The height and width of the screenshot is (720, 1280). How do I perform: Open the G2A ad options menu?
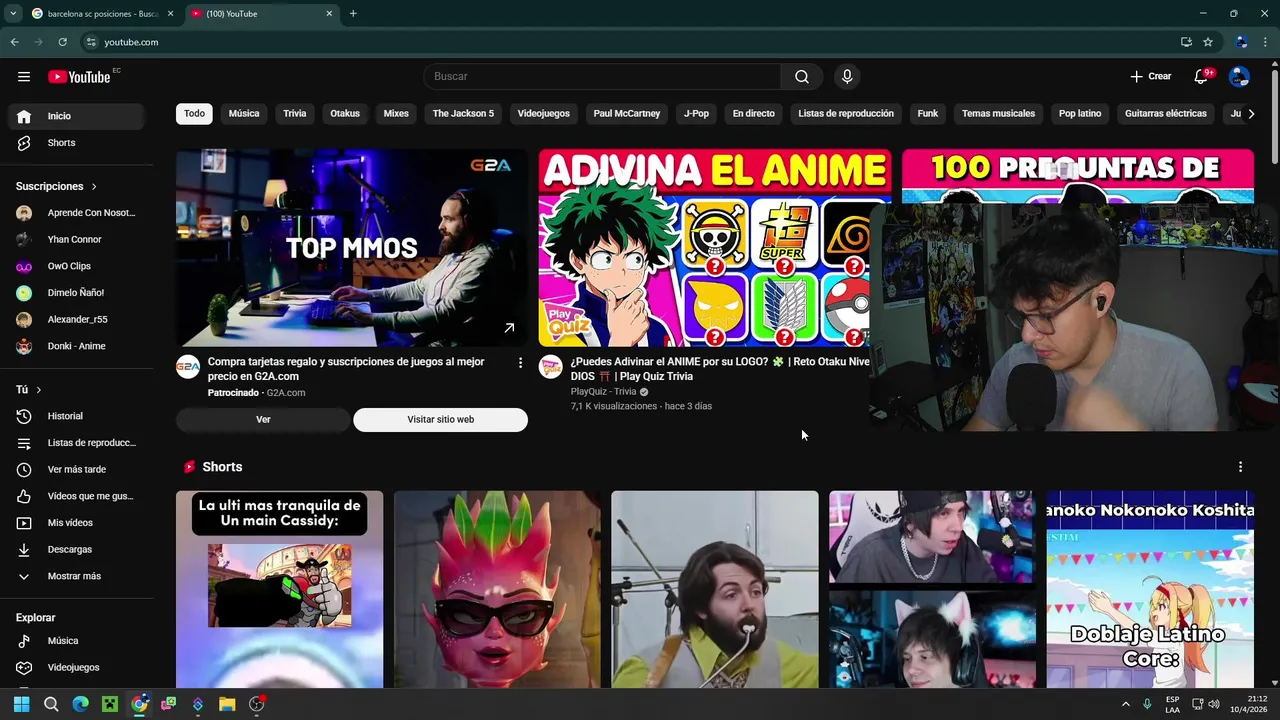click(x=520, y=363)
